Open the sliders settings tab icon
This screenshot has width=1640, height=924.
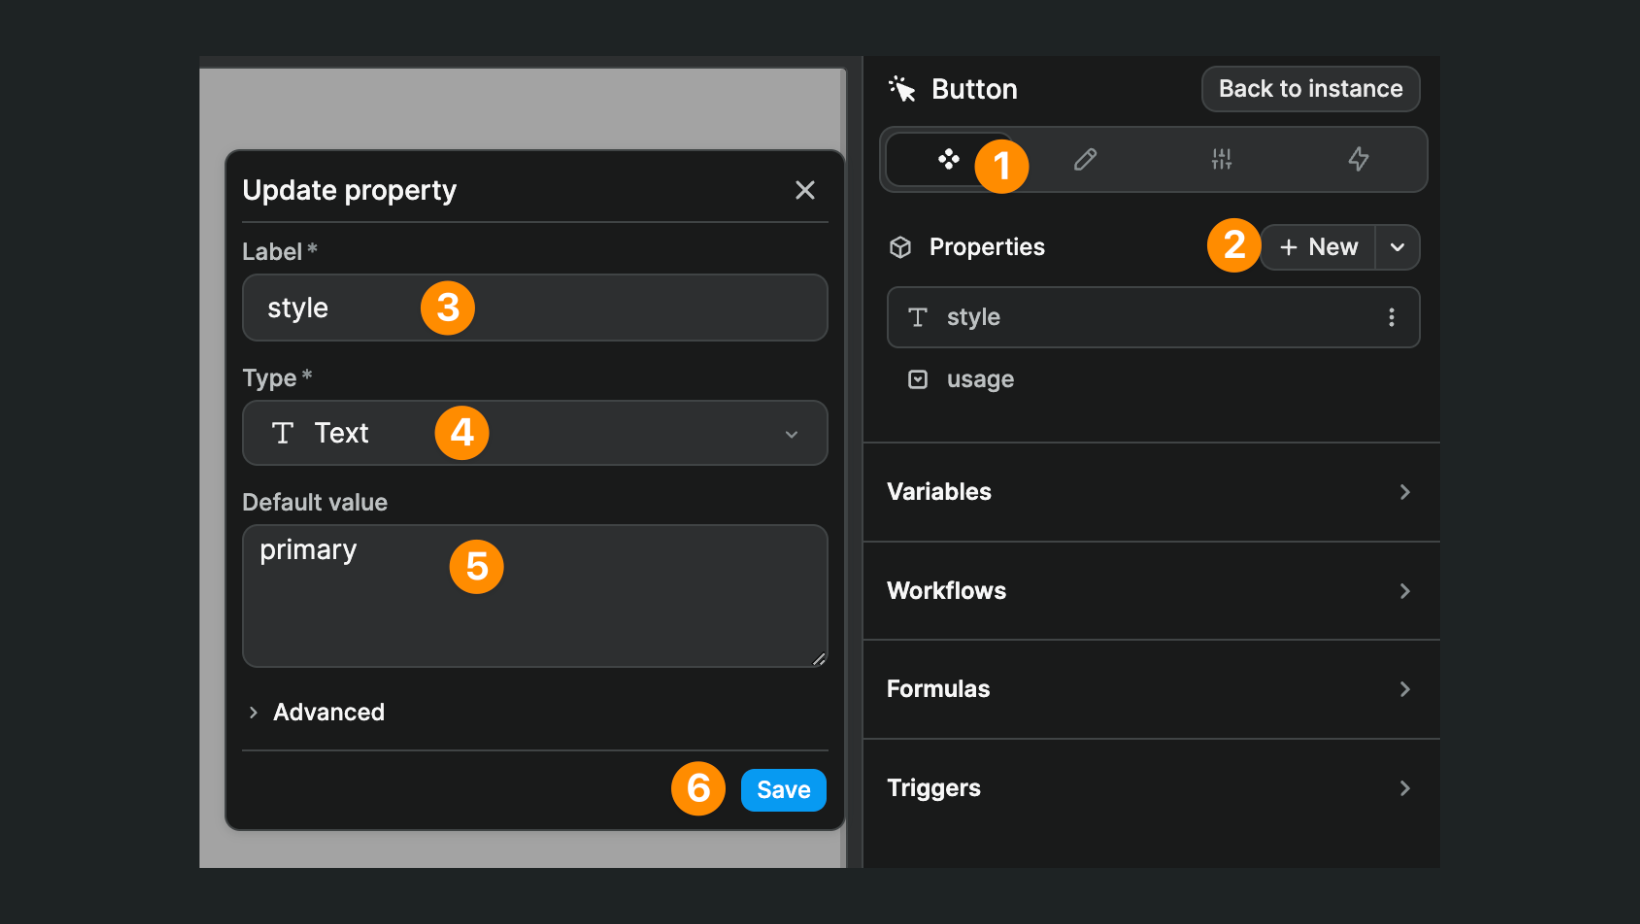click(1221, 159)
